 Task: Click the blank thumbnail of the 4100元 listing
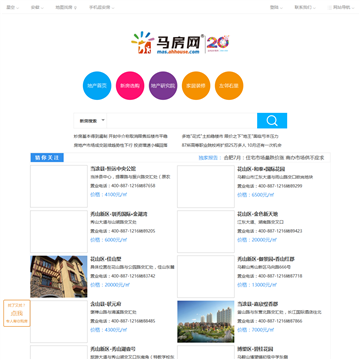click(x=59, y=186)
